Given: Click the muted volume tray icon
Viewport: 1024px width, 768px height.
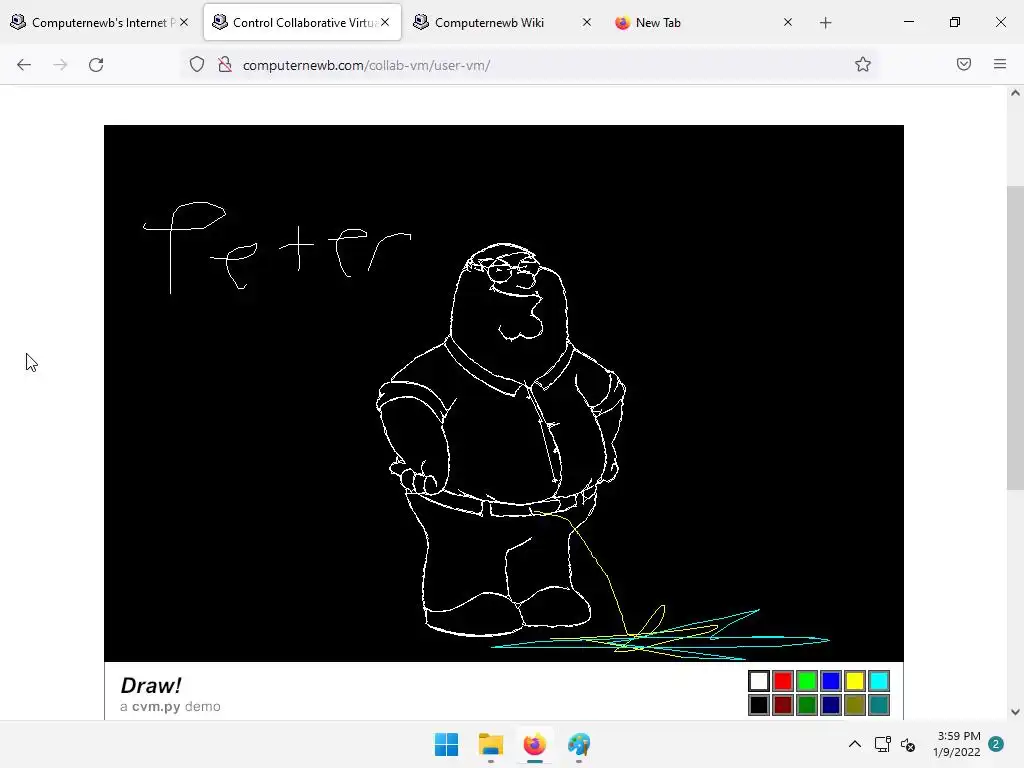Looking at the screenshot, I should pyautogui.click(x=908, y=744).
